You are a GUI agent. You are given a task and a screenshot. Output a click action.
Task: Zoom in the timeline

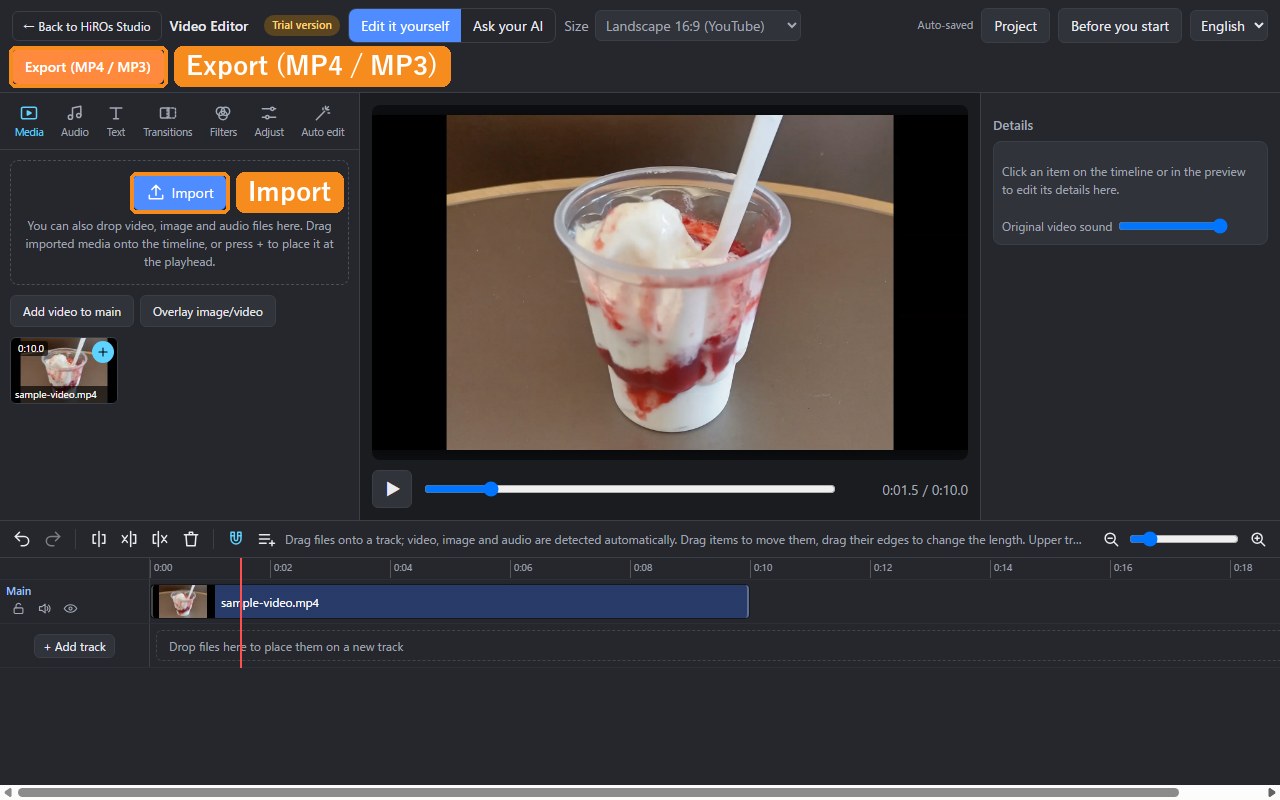(x=1258, y=539)
